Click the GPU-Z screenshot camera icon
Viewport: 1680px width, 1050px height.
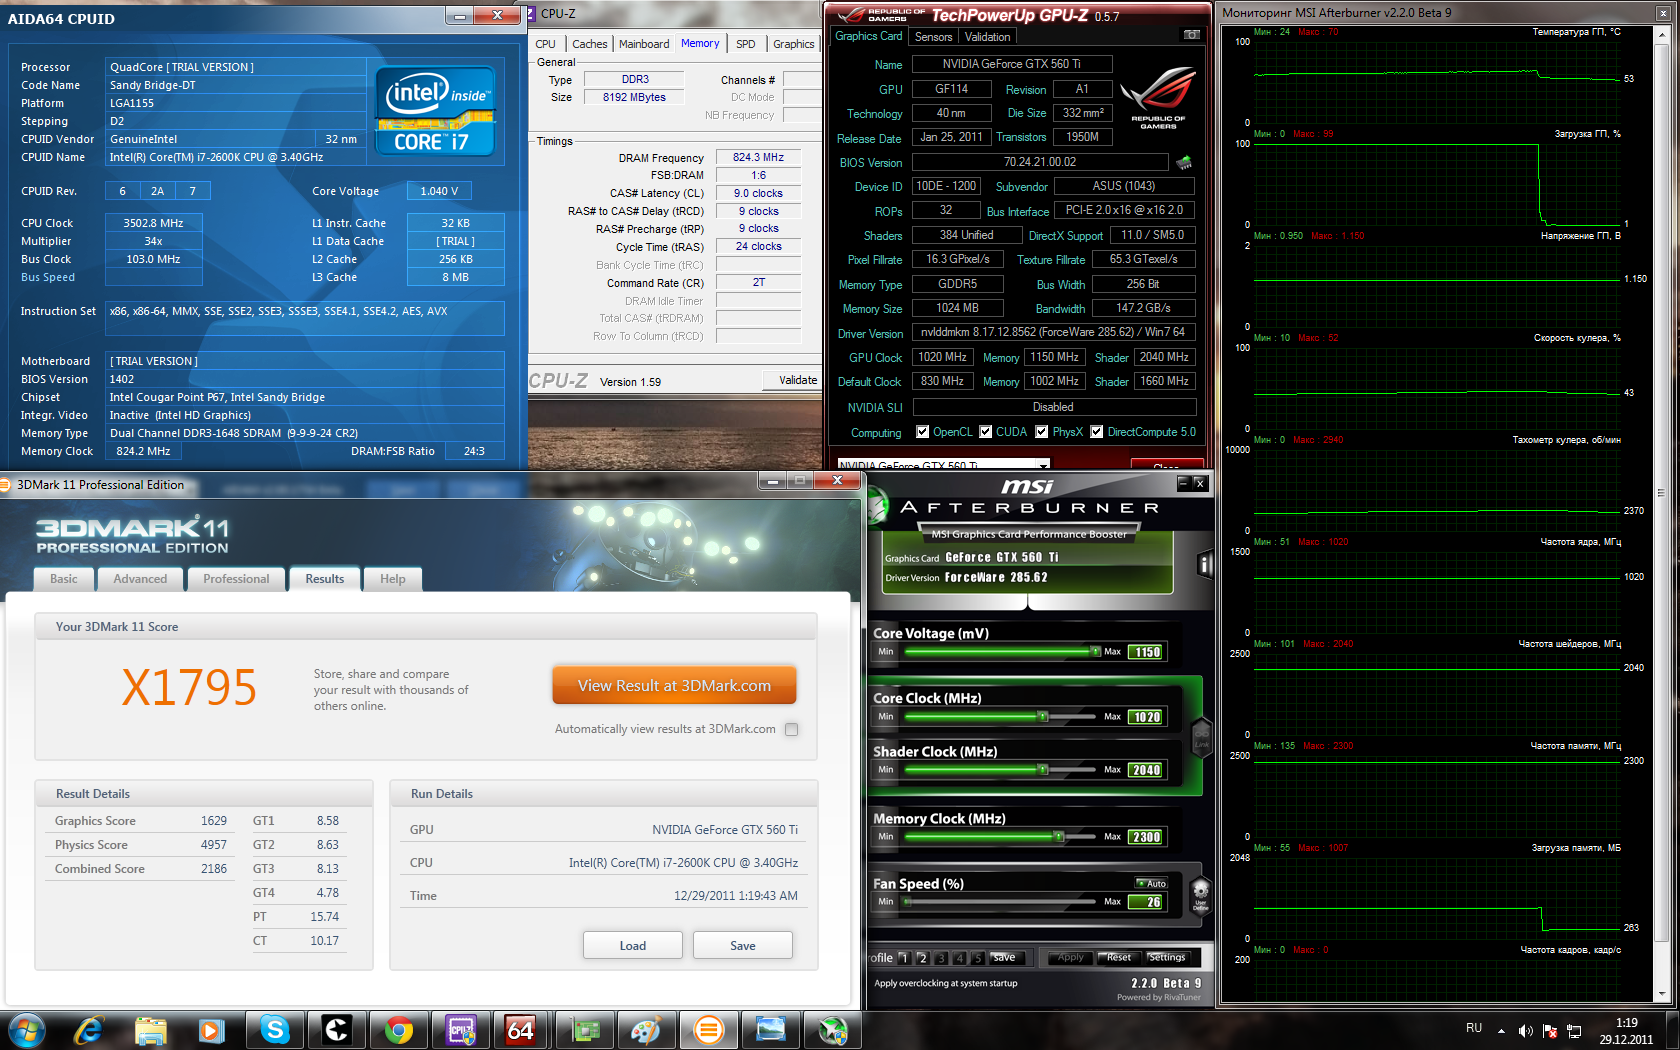(1191, 35)
